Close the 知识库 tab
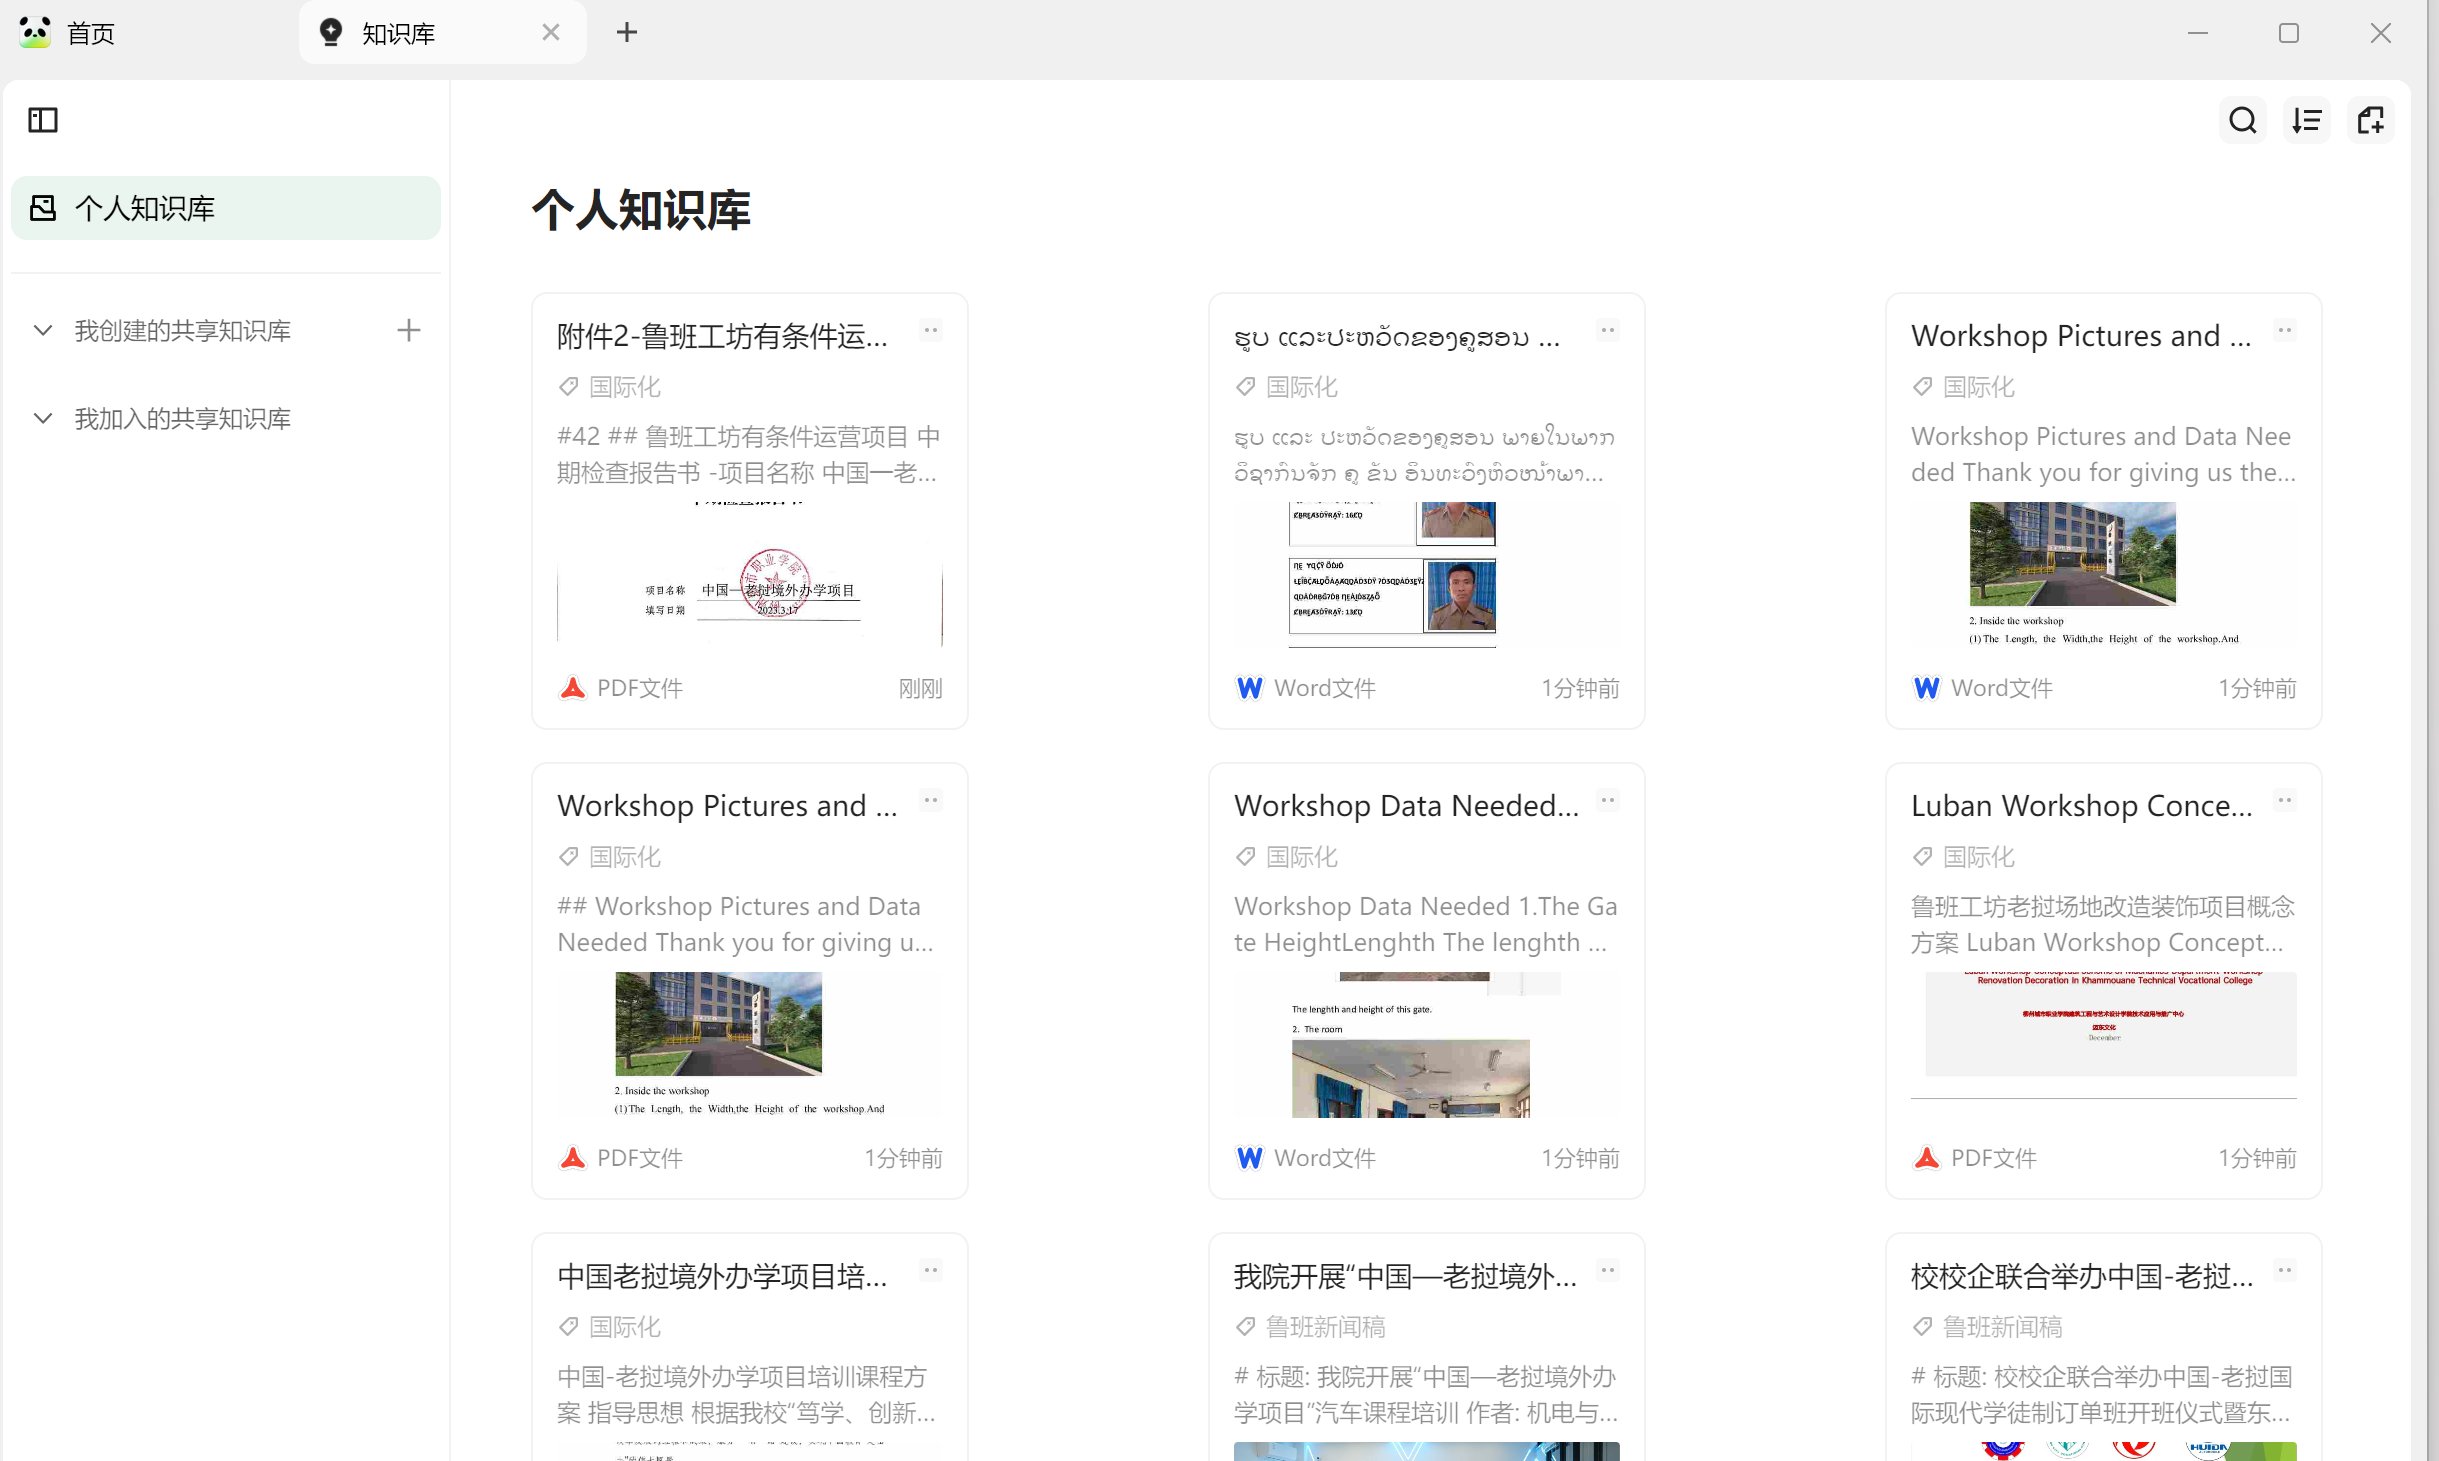Image resolution: width=2439 pixels, height=1461 pixels. point(550,33)
